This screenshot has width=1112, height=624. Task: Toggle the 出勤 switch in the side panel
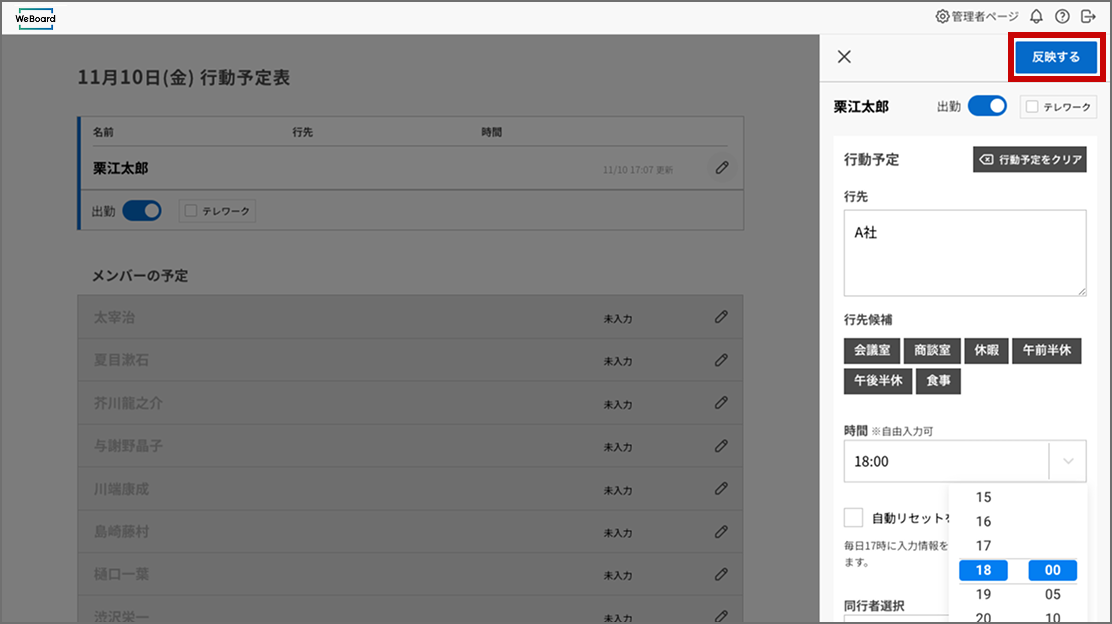[x=987, y=104]
